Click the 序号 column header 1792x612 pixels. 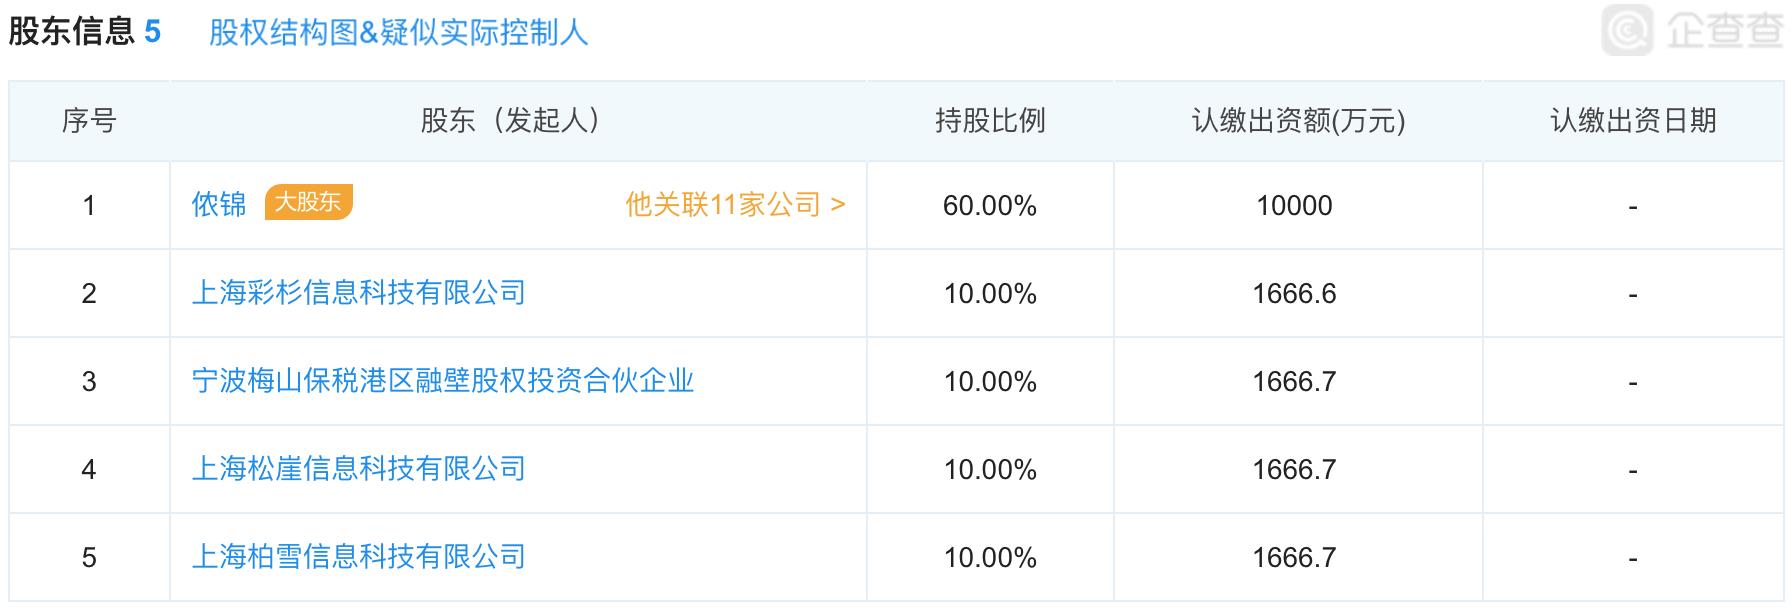click(x=89, y=121)
